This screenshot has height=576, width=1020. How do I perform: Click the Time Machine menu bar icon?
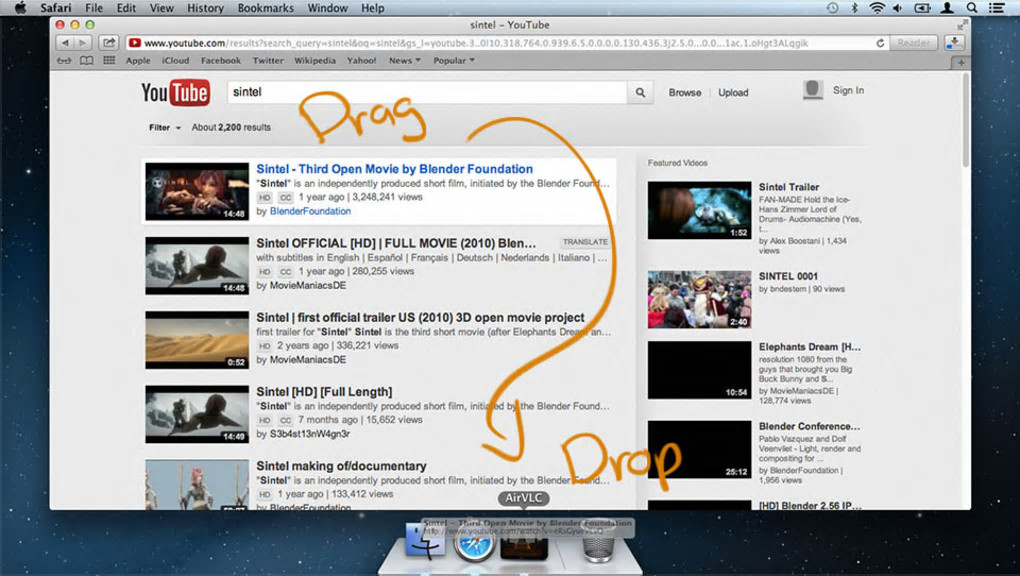833,8
